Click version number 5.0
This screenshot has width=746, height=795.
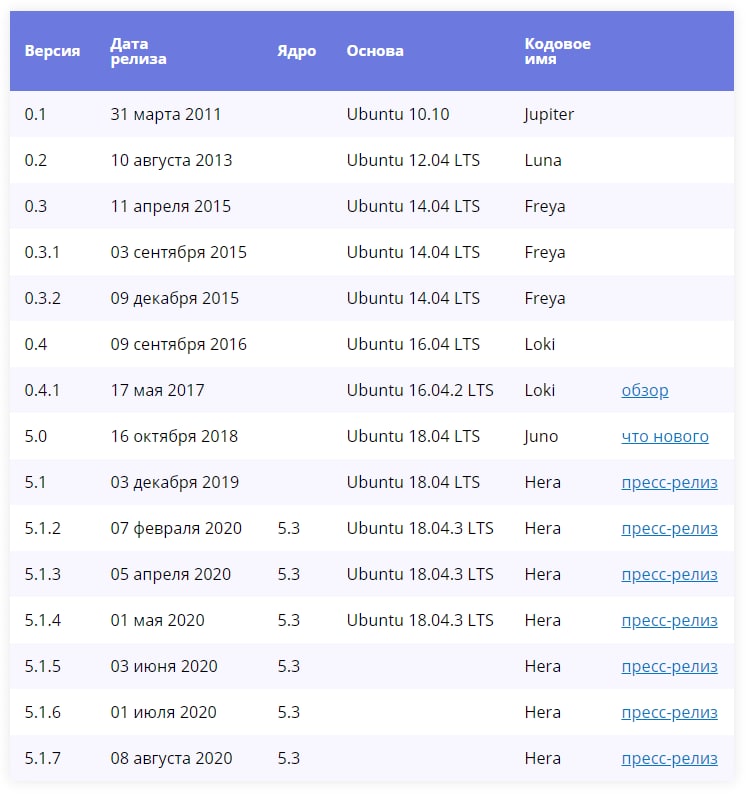pyautogui.click(x=35, y=436)
